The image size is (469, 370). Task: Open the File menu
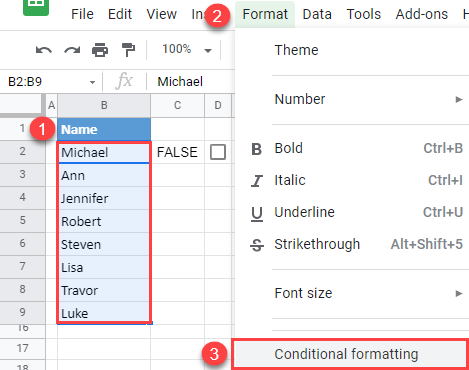coord(82,14)
